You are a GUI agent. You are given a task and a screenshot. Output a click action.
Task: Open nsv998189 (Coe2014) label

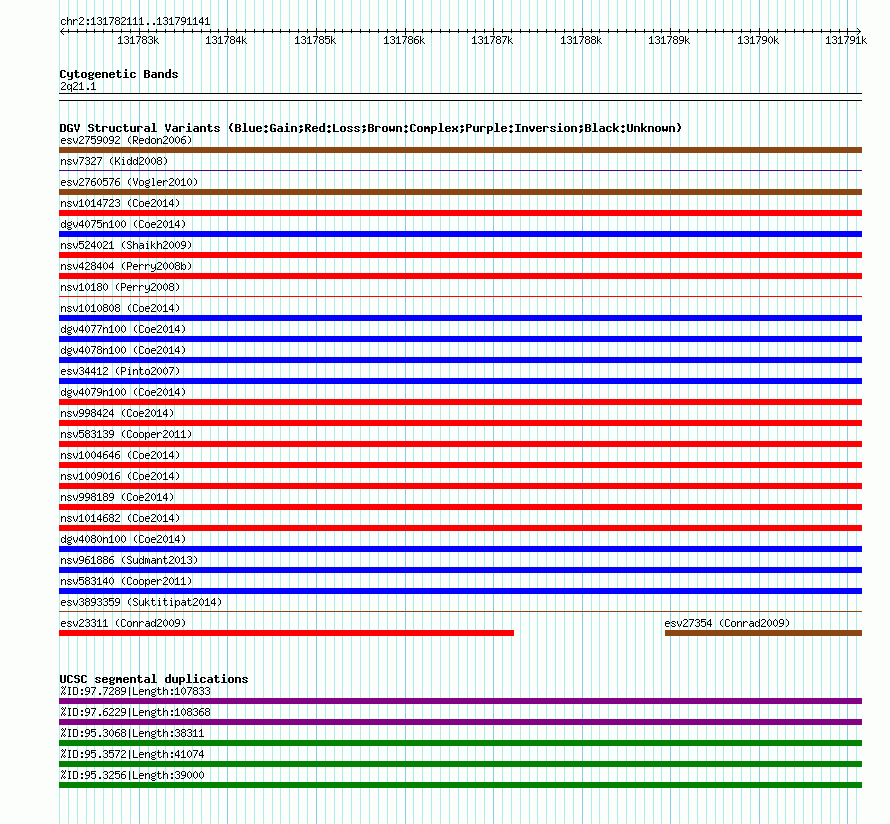pos(117,497)
